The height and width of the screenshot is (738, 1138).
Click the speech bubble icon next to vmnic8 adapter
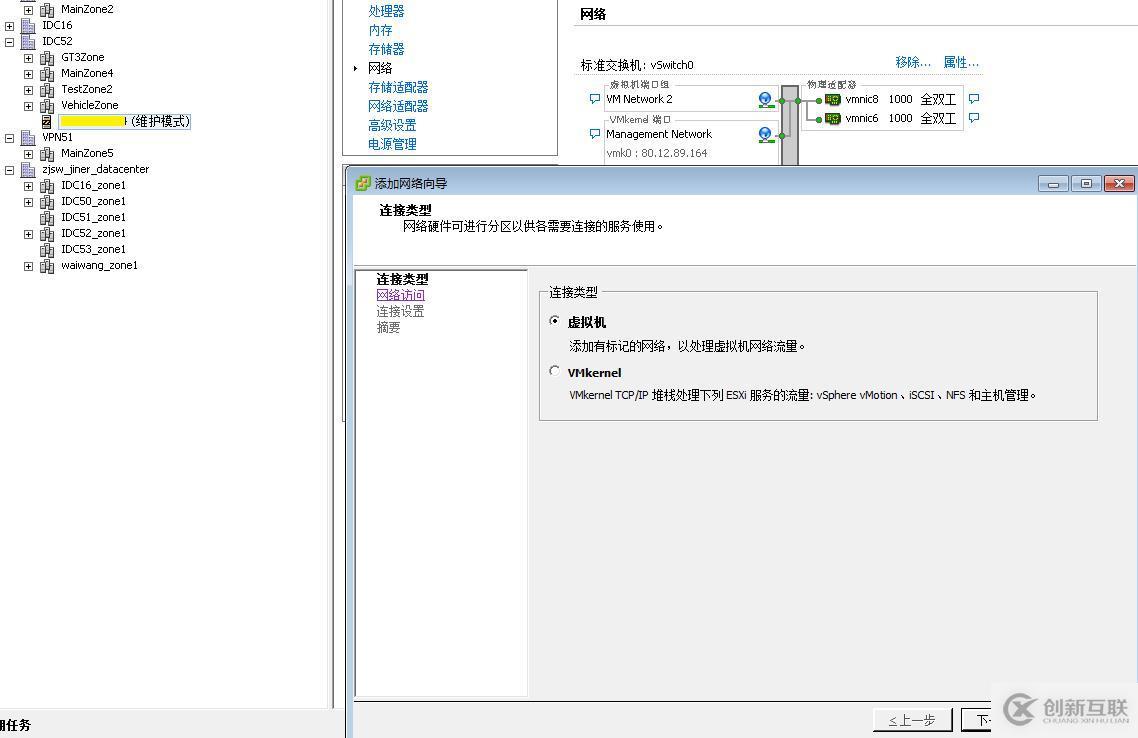[974, 97]
